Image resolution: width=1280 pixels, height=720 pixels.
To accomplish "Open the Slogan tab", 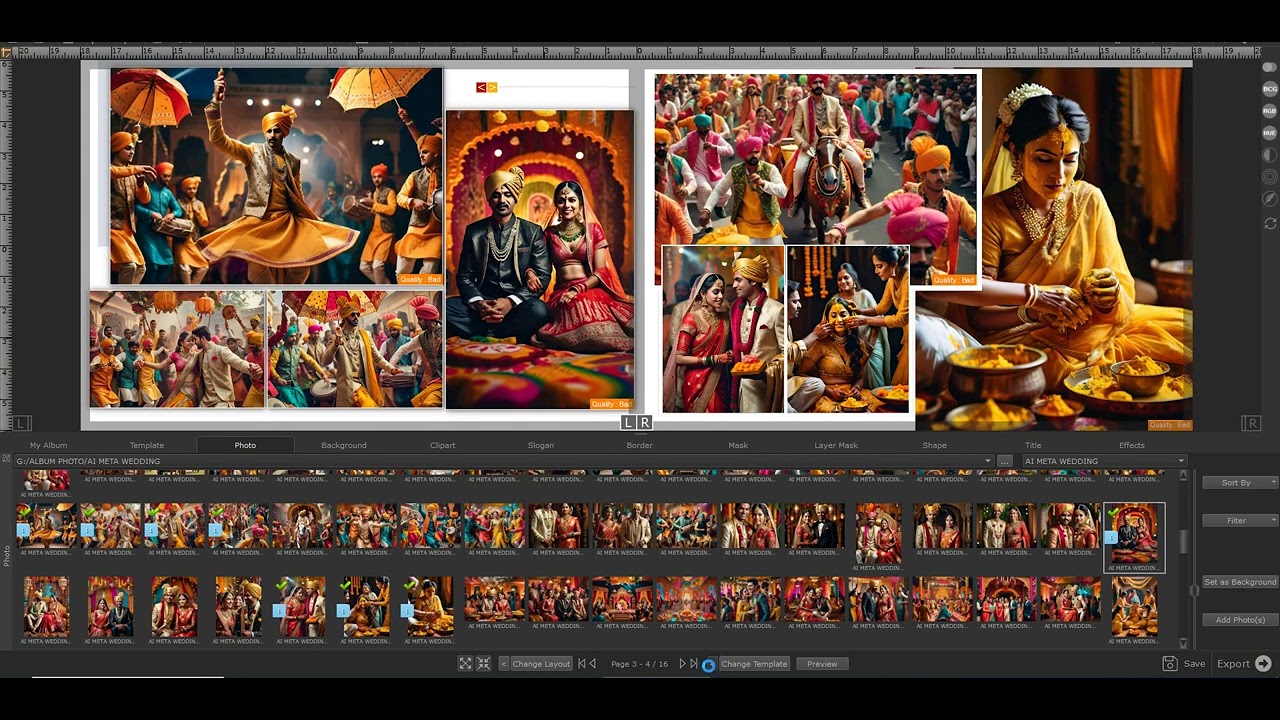I will coord(541,445).
